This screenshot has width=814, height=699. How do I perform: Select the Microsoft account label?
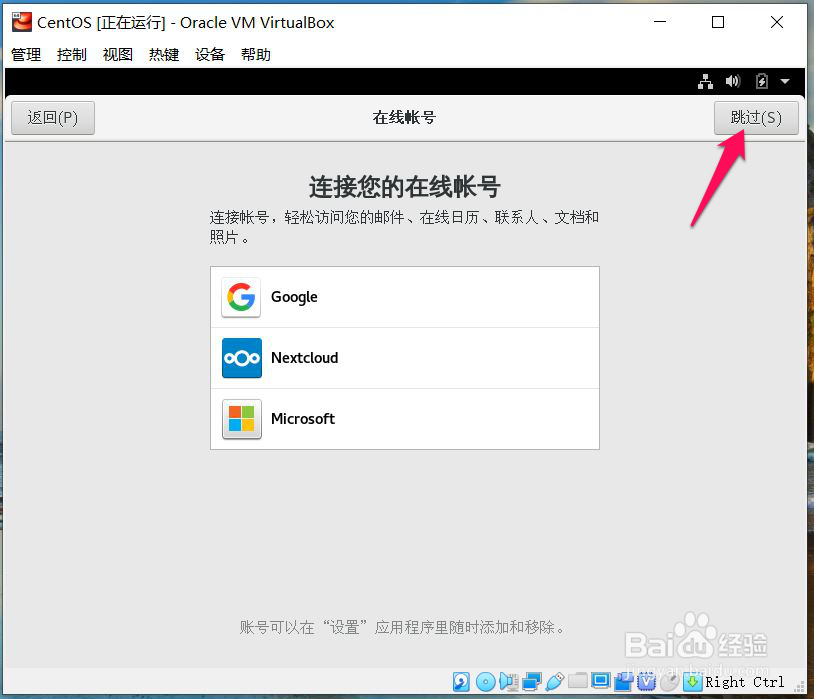303,419
